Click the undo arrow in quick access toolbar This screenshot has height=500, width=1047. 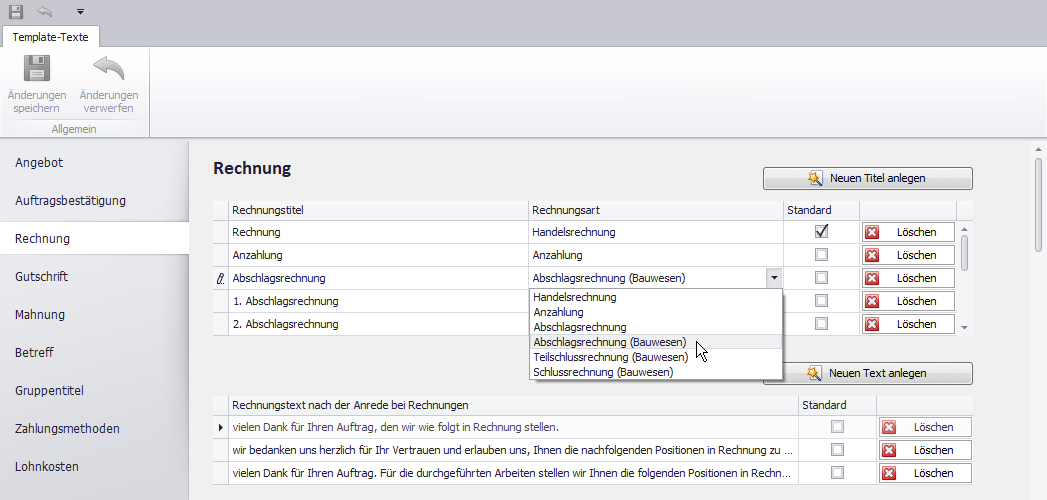tap(45, 11)
